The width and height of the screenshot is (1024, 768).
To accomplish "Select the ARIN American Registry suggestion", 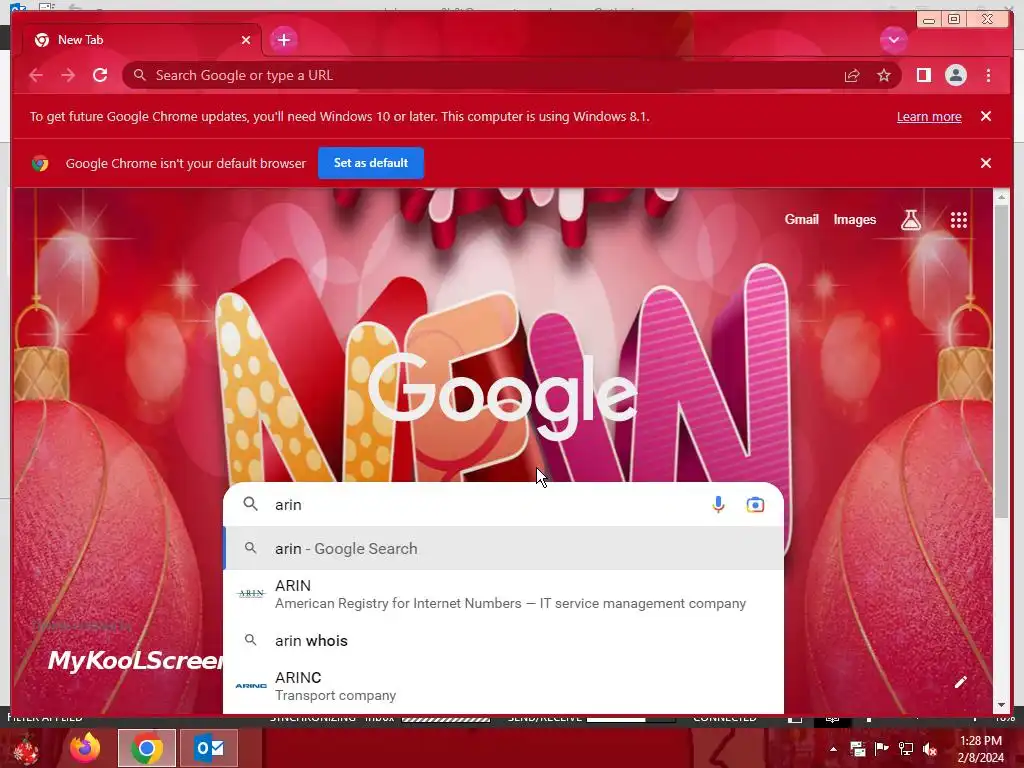I will coord(504,594).
